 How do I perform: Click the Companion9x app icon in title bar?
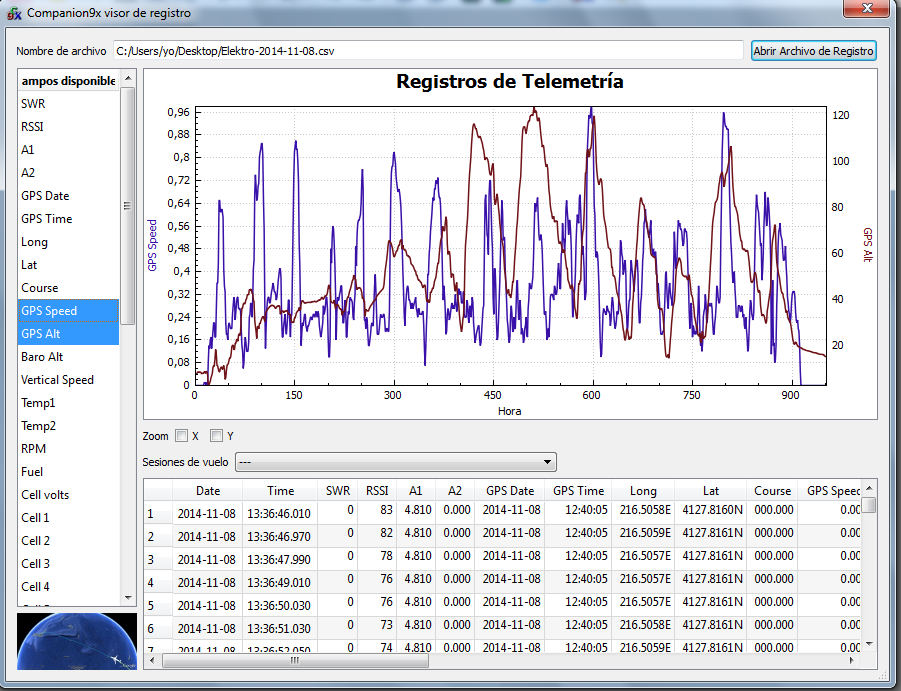[14, 13]
